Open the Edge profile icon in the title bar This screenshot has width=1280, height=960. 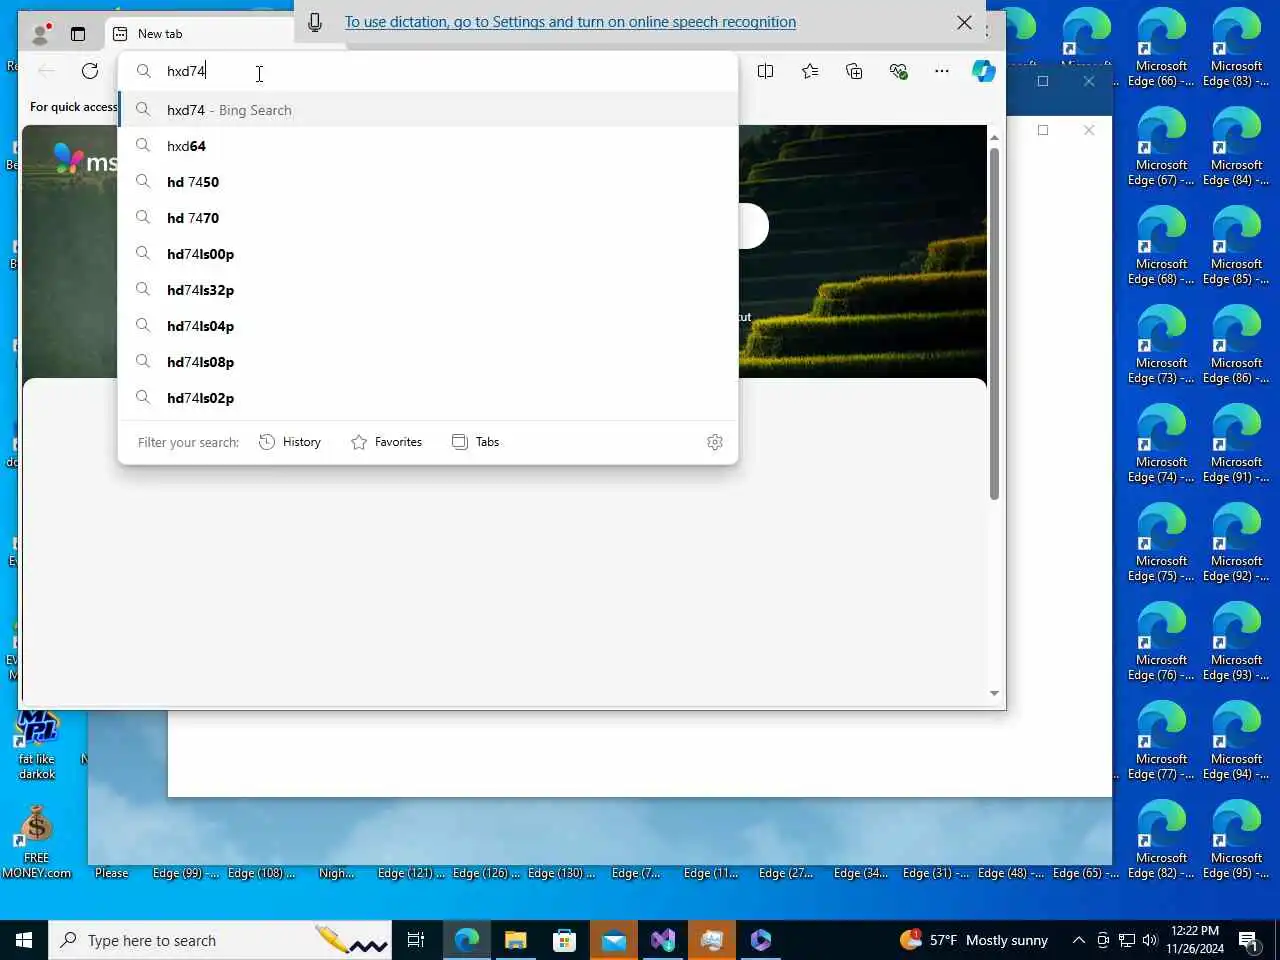point(40,34)
